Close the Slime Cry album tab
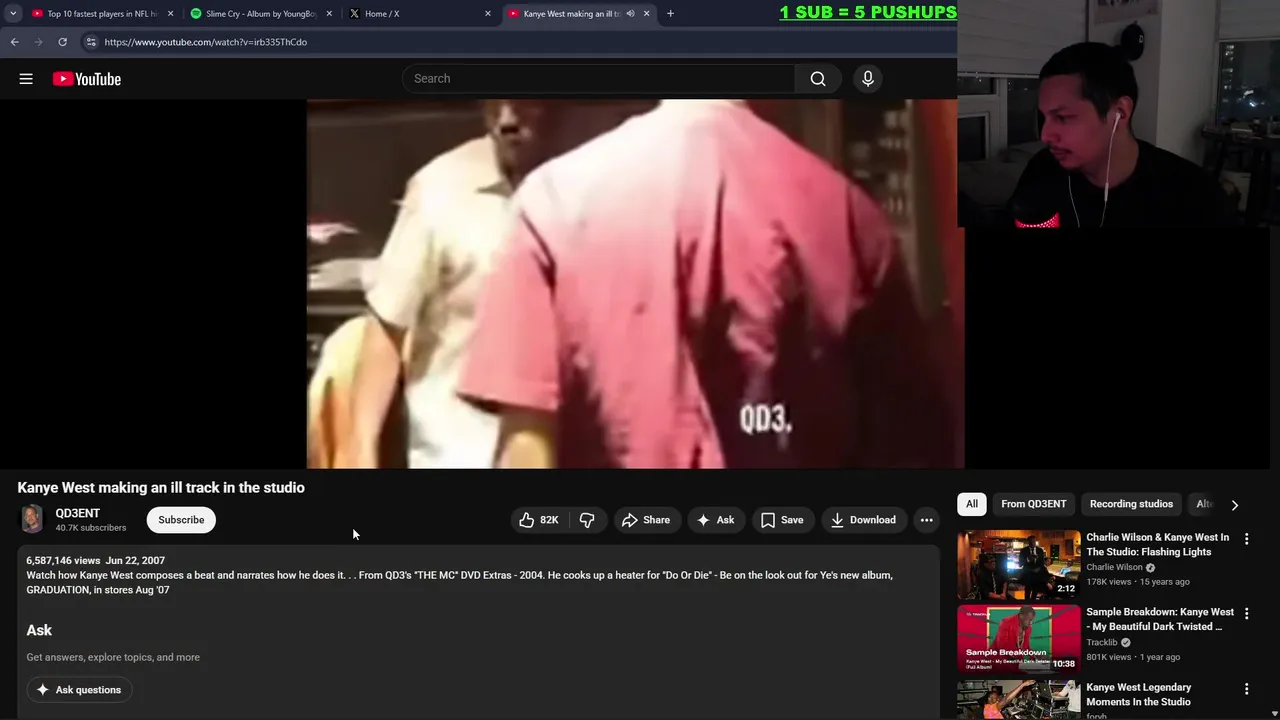The height and width of the screenshot is (720, 1280). click(329, 14)
